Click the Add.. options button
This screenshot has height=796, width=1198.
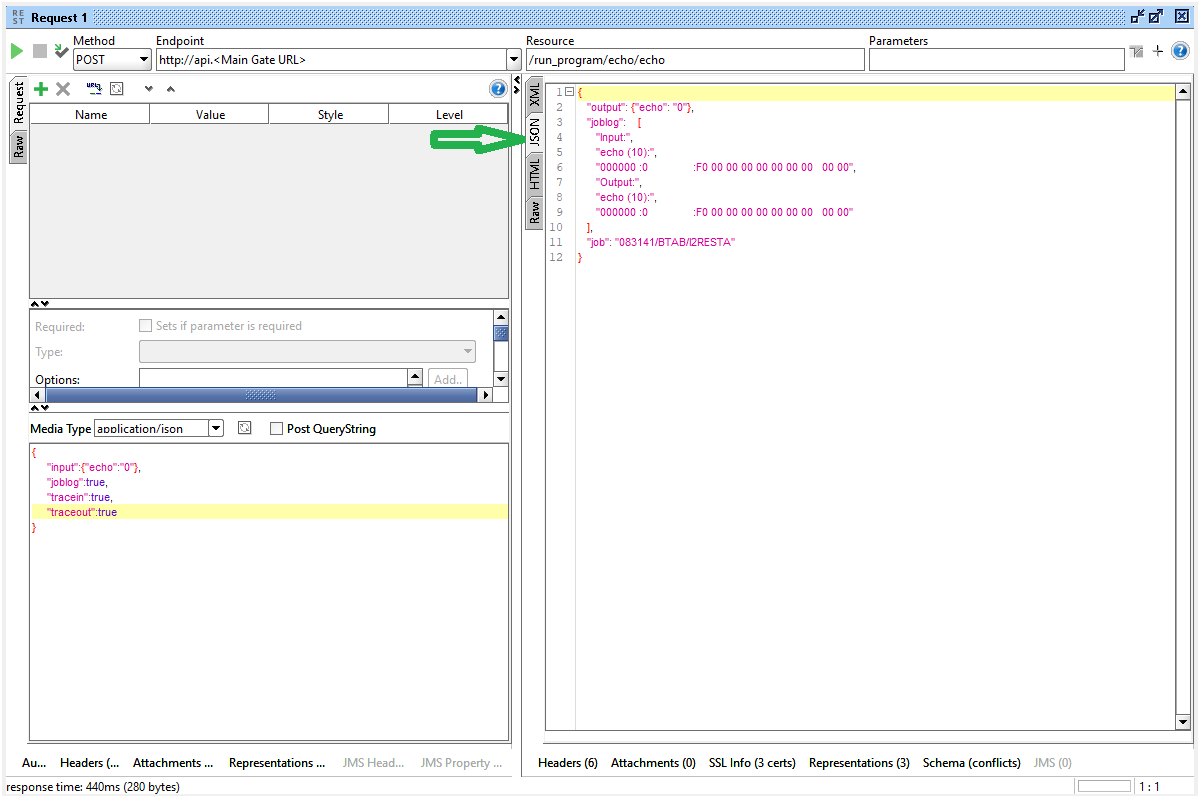(x=448, y=379)
